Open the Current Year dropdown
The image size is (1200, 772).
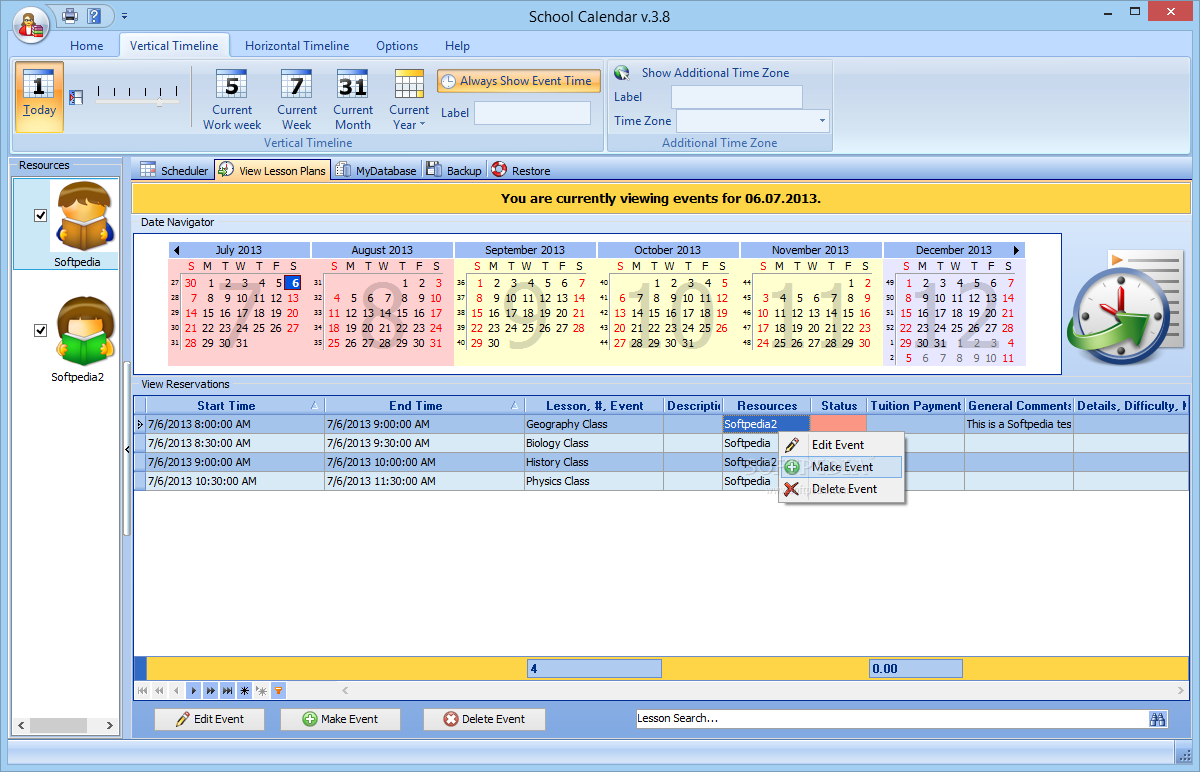409,100
